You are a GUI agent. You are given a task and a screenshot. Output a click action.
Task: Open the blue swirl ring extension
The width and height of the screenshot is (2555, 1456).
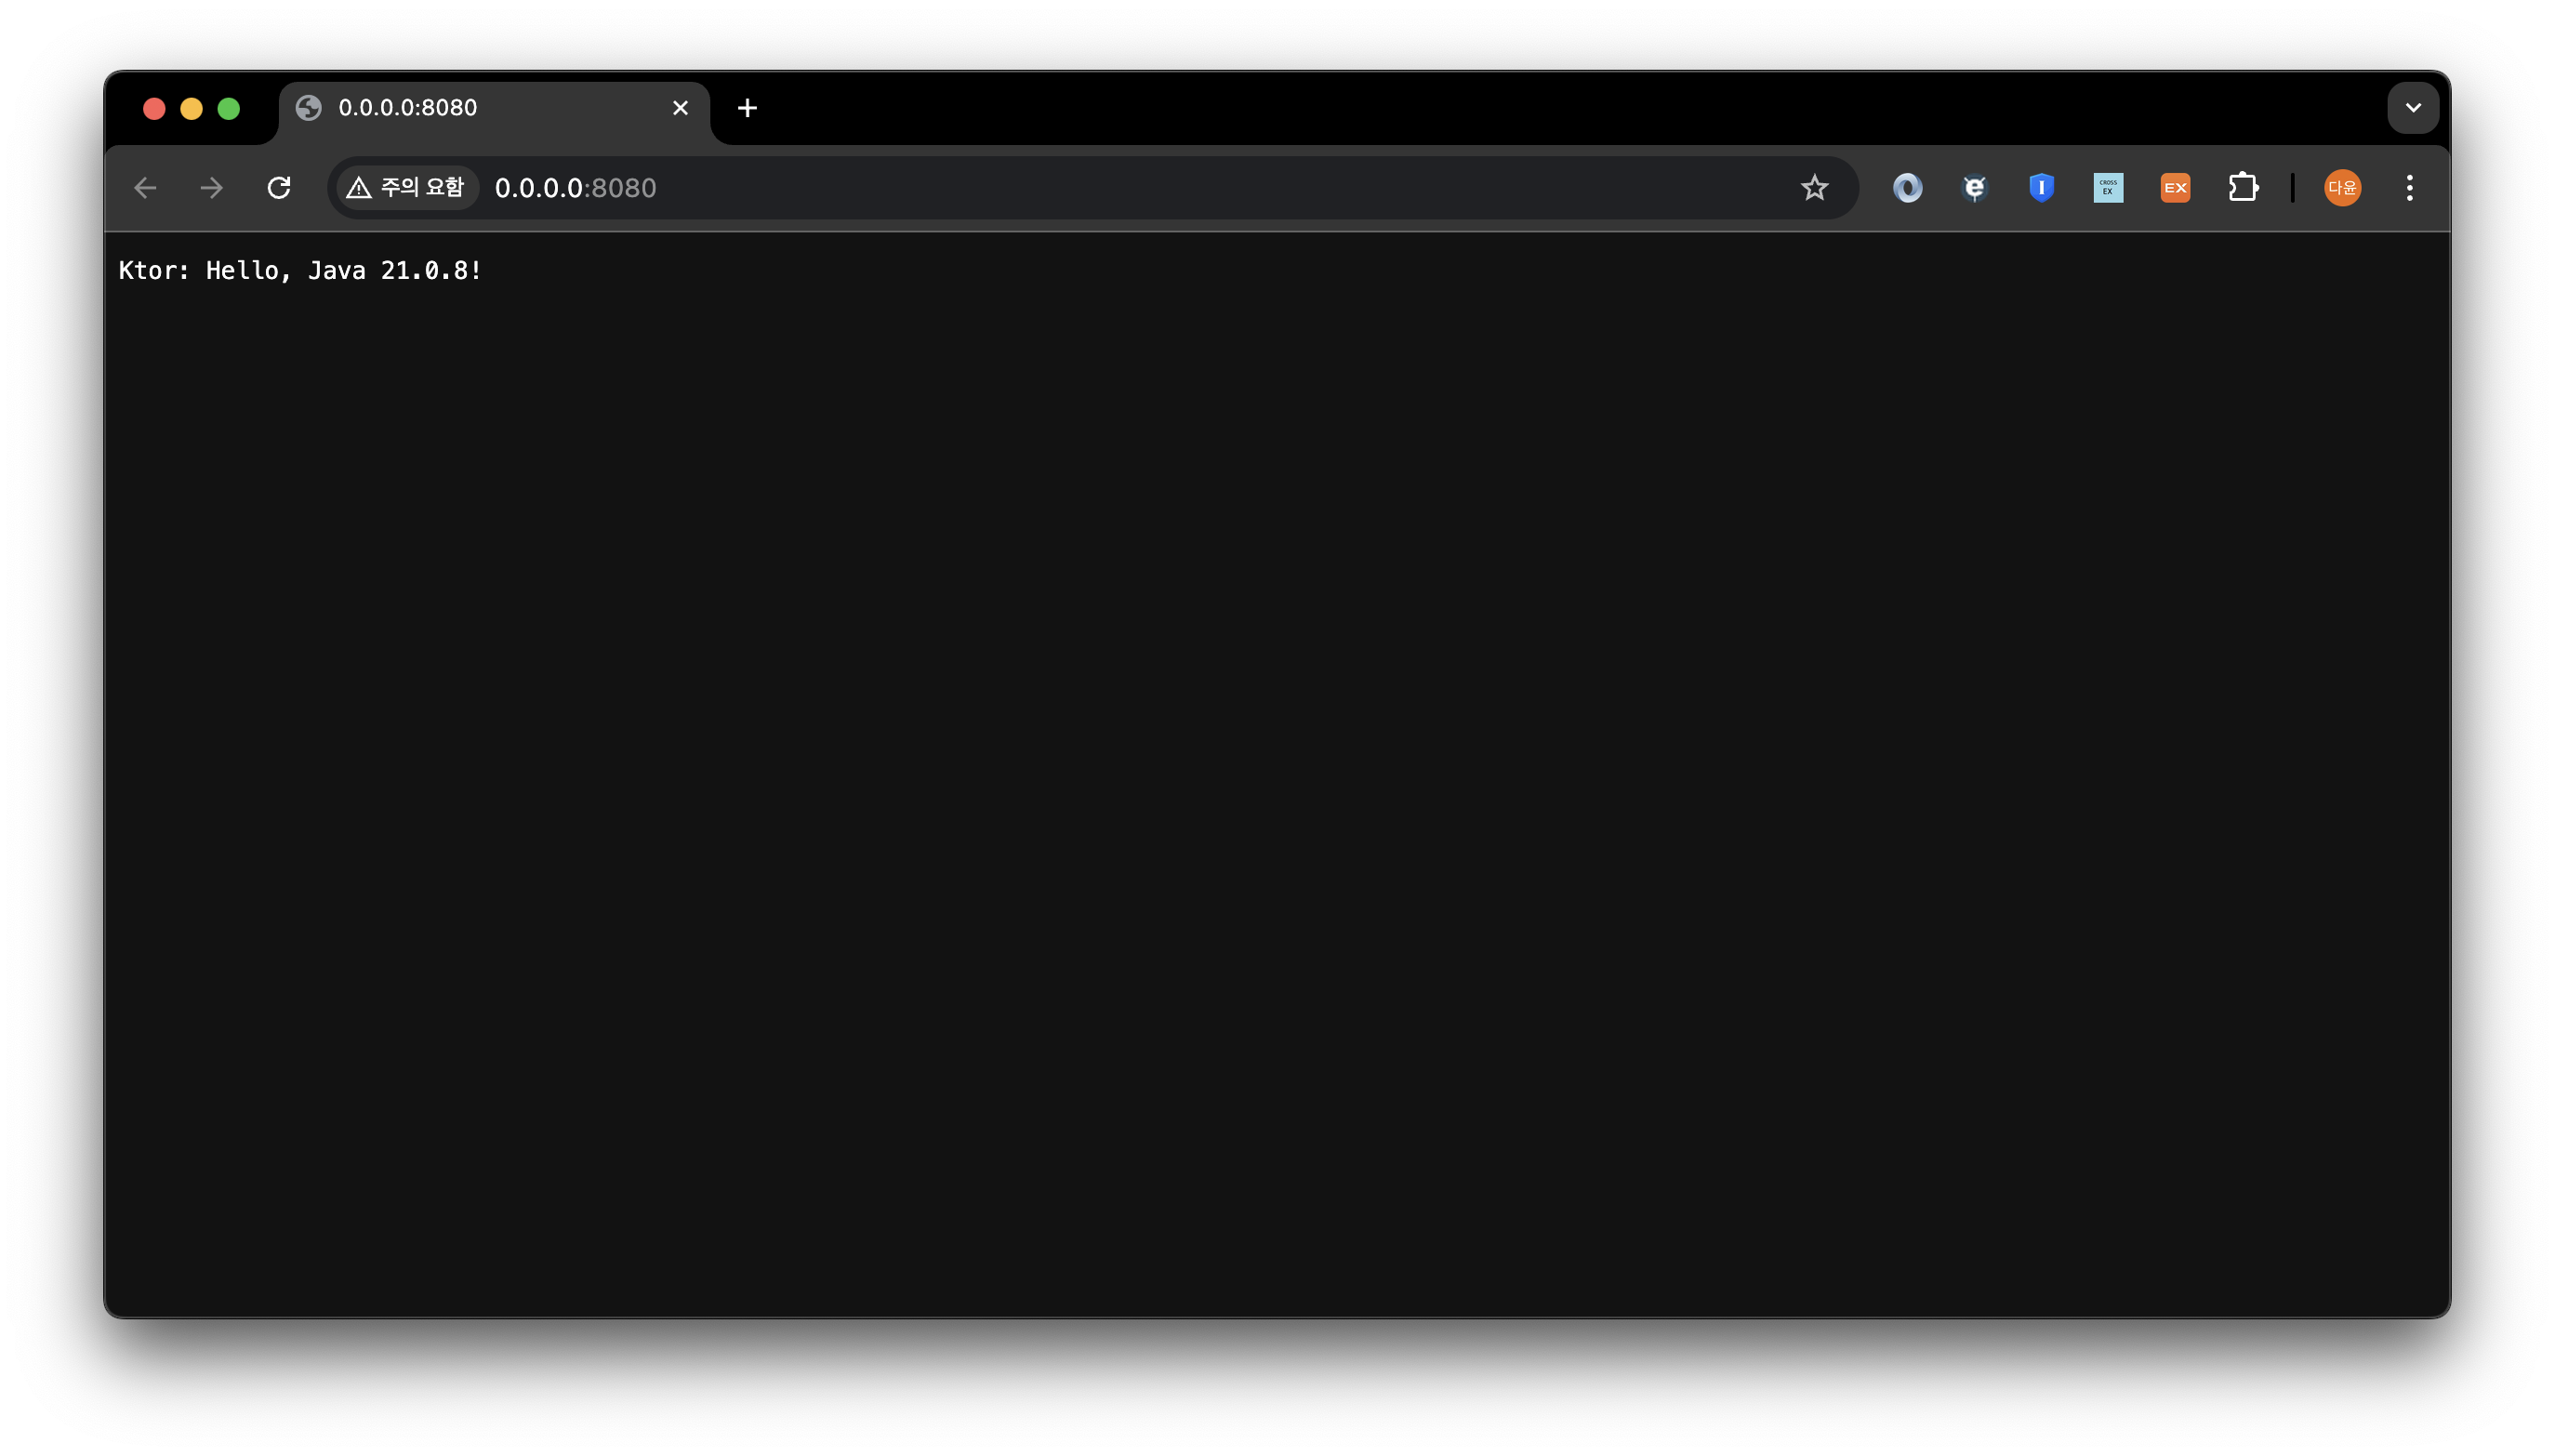pos(1907,188)
